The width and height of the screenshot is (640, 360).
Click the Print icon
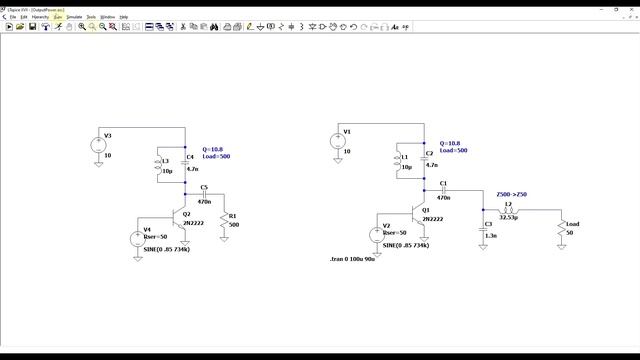pyautogui.click(x=237, y=27)
